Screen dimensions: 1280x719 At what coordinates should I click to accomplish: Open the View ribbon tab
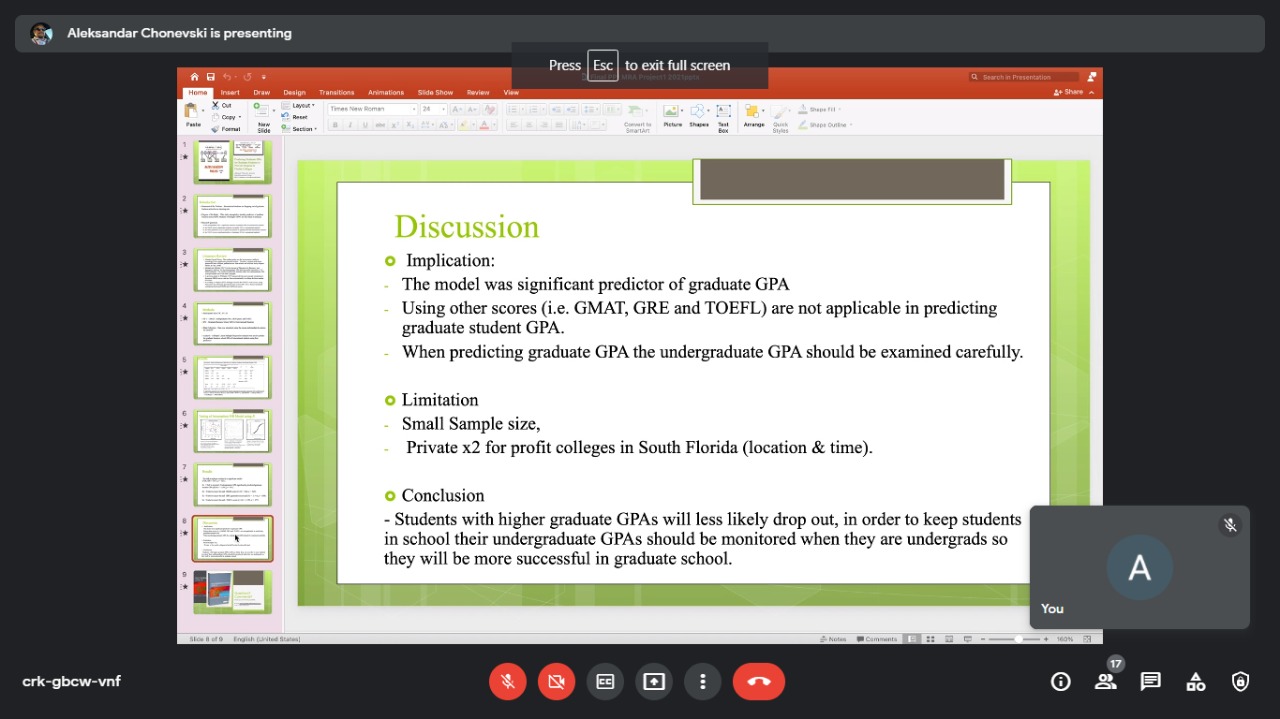[511, 93]
